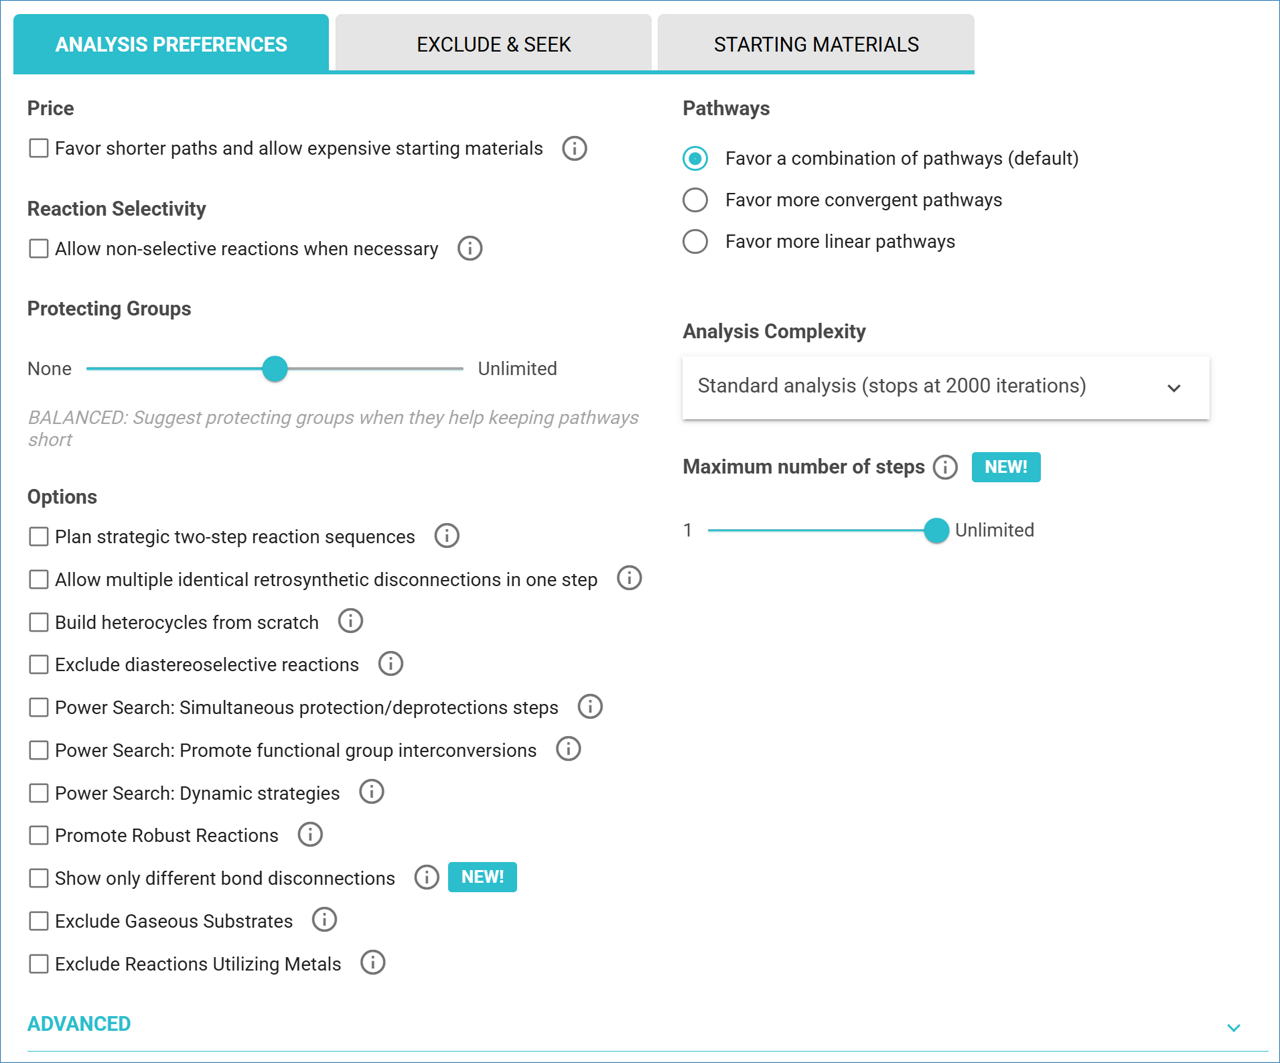Click info icon next to Maximum number of steps
The image size is (1280, 1063).
coord(945,467)
